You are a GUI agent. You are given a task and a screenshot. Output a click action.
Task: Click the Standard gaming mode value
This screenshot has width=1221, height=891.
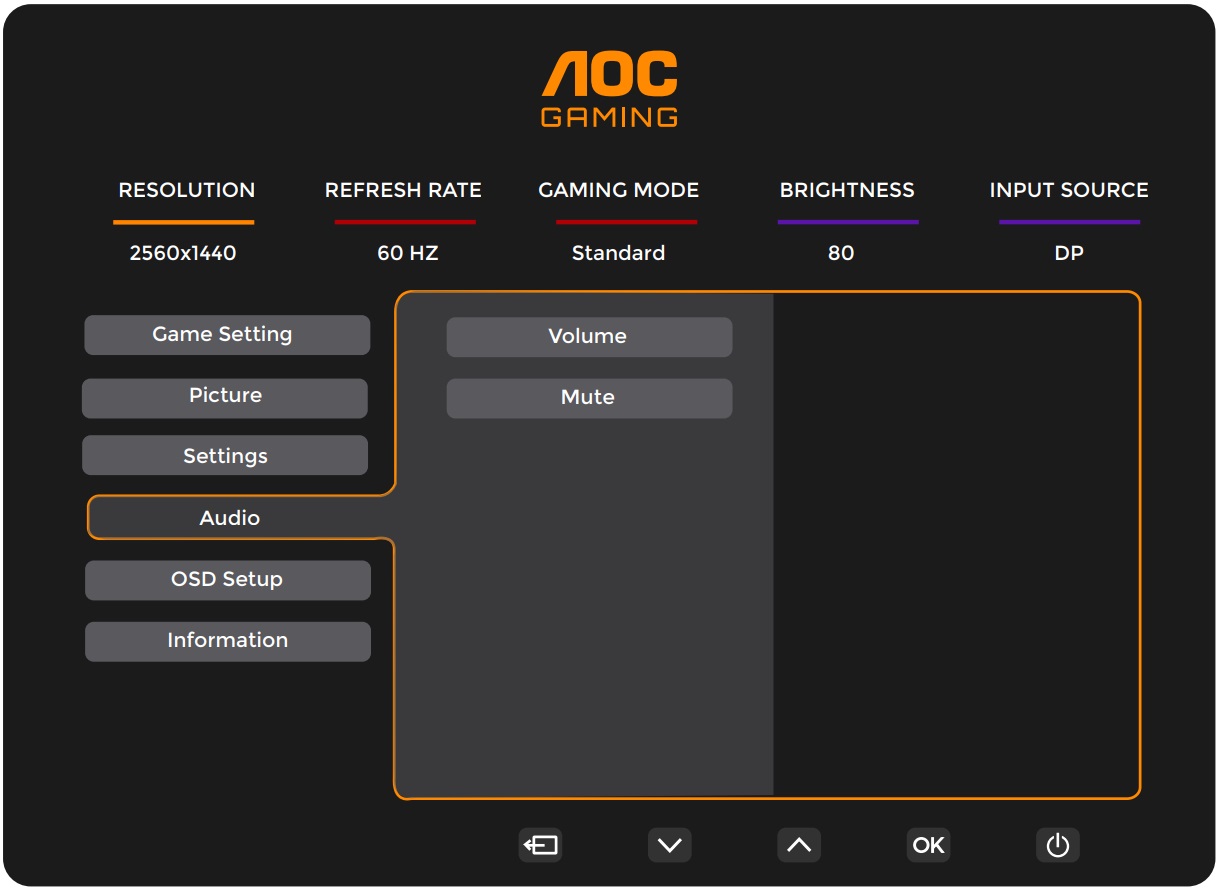618,253
